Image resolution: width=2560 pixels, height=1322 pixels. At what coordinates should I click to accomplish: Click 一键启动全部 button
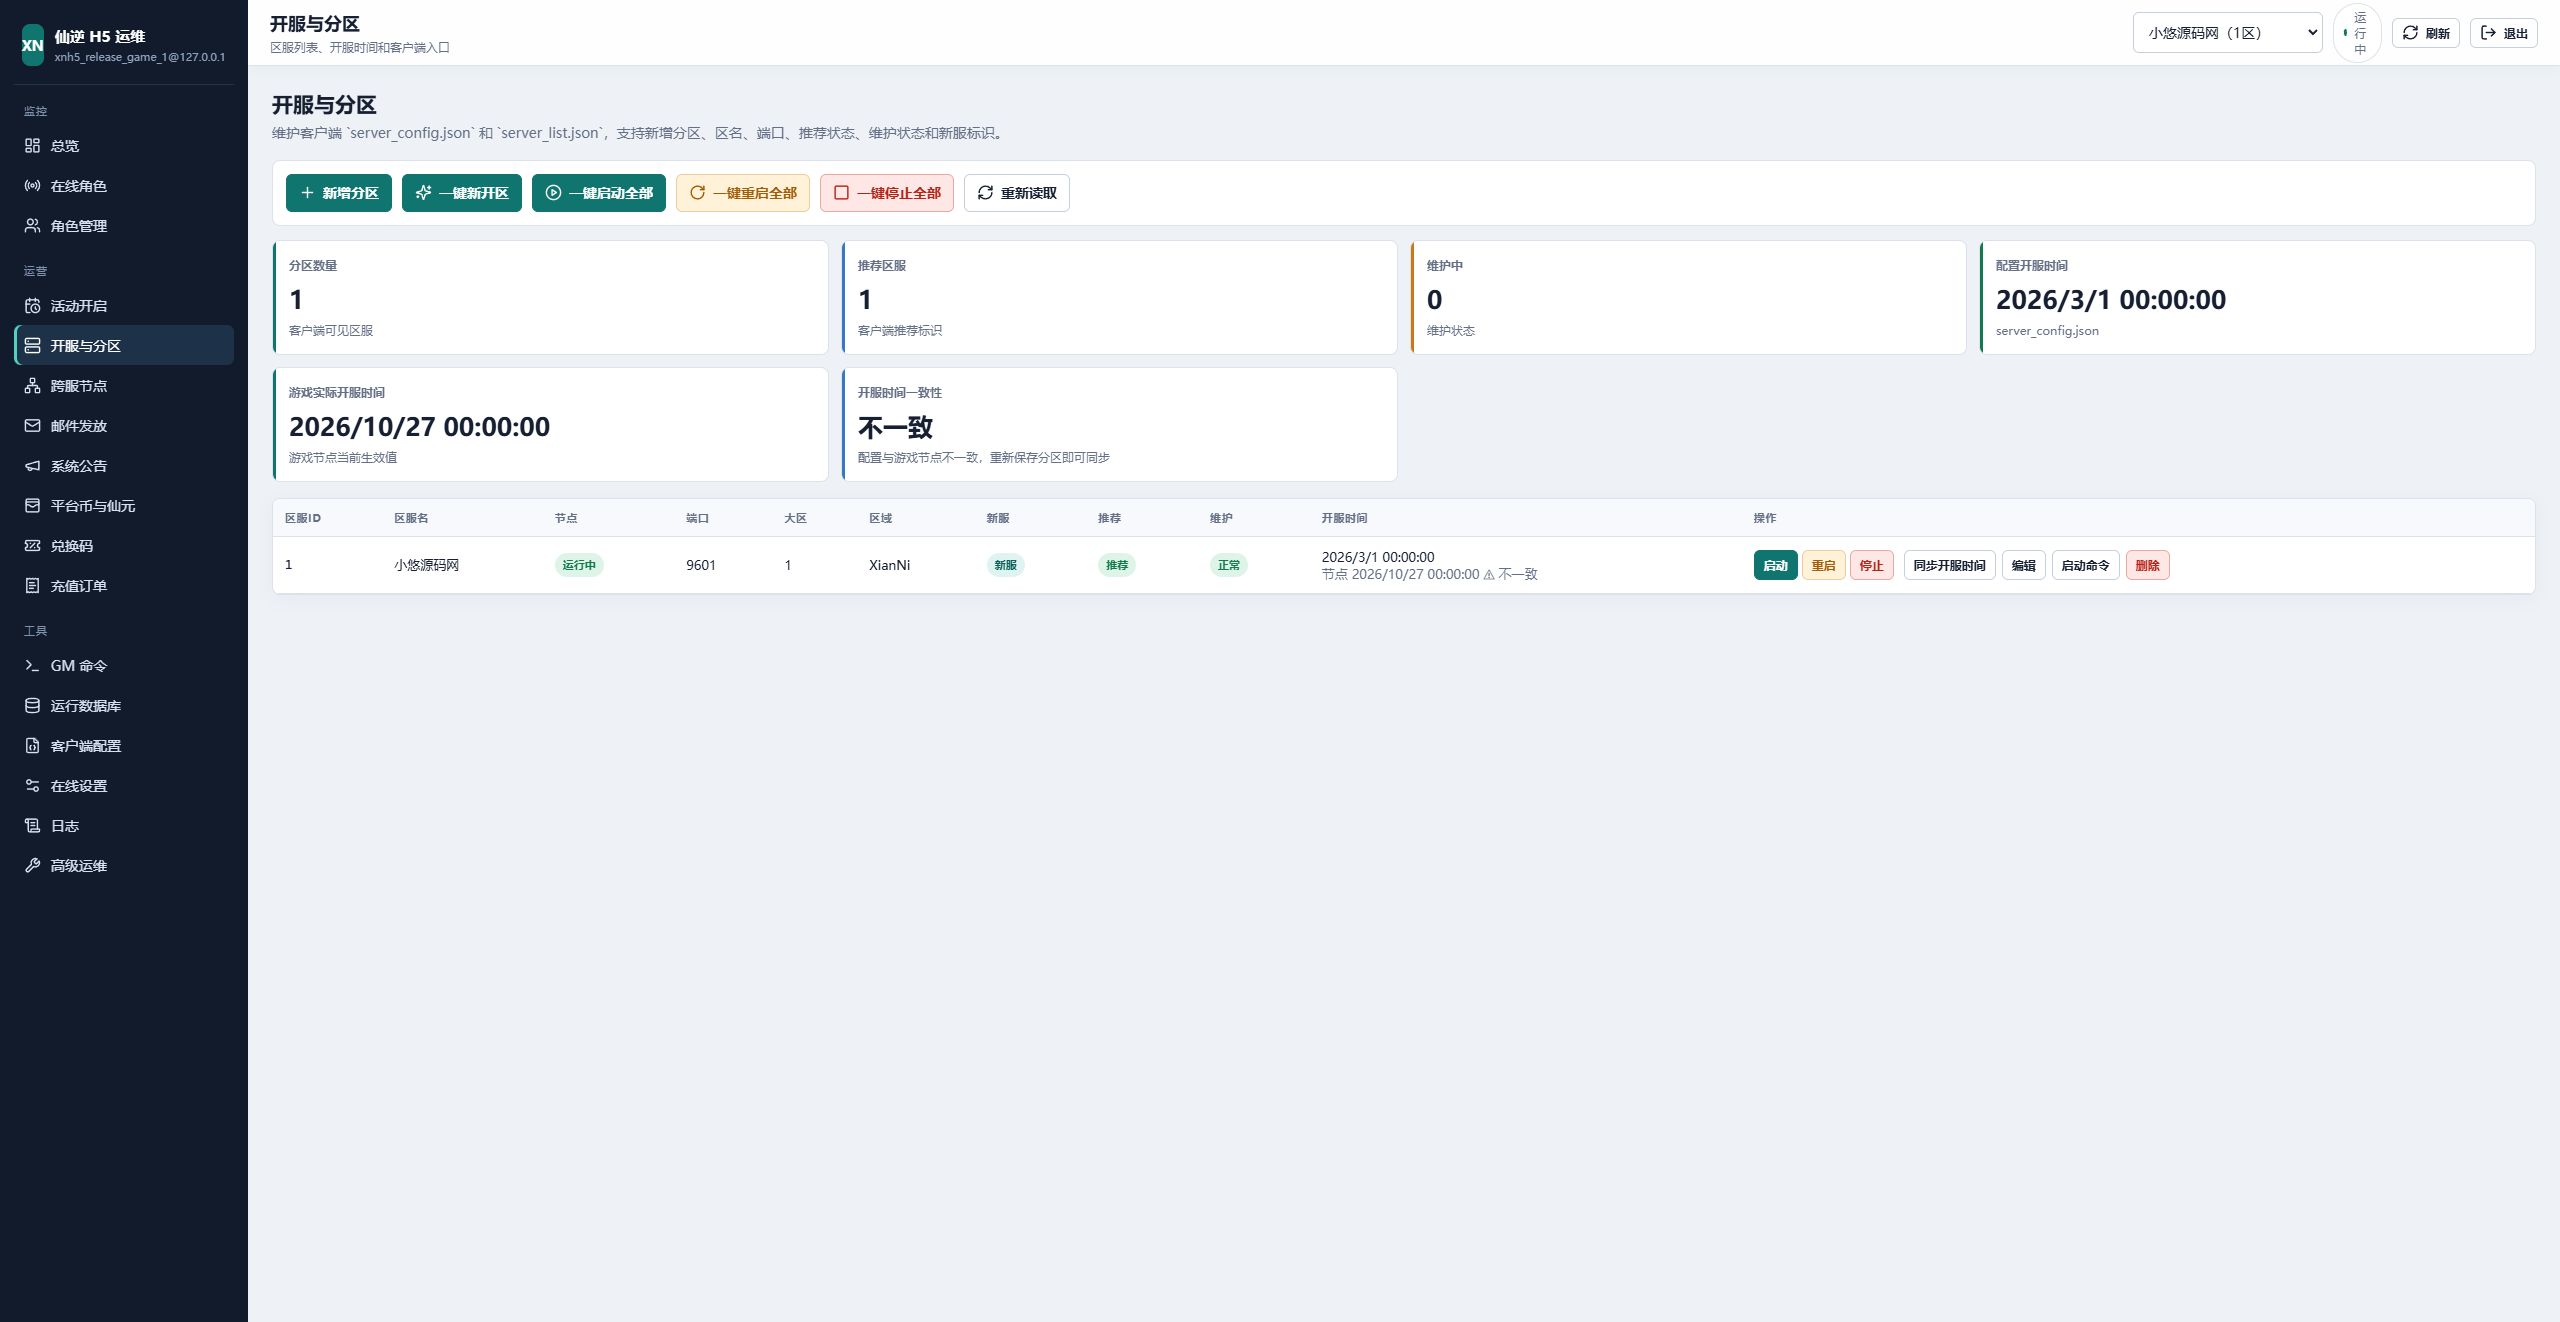[599, 193]
